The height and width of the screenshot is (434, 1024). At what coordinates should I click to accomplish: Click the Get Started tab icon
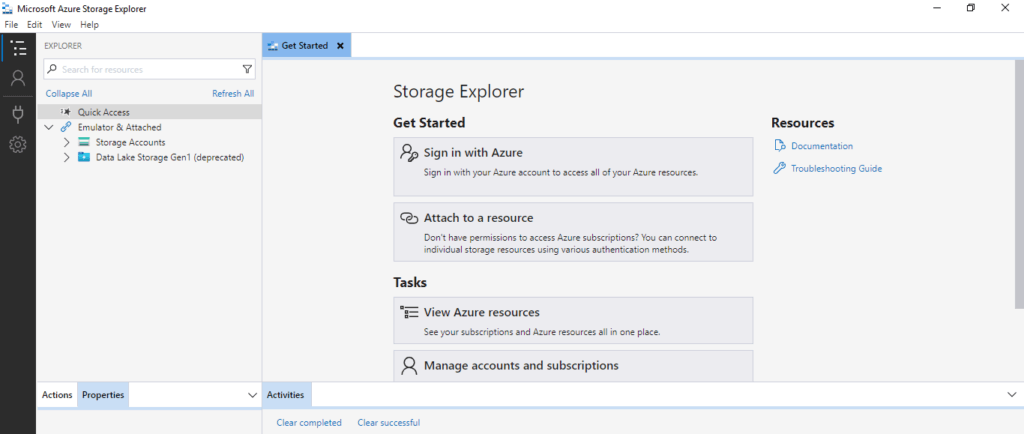click(273, 46)
